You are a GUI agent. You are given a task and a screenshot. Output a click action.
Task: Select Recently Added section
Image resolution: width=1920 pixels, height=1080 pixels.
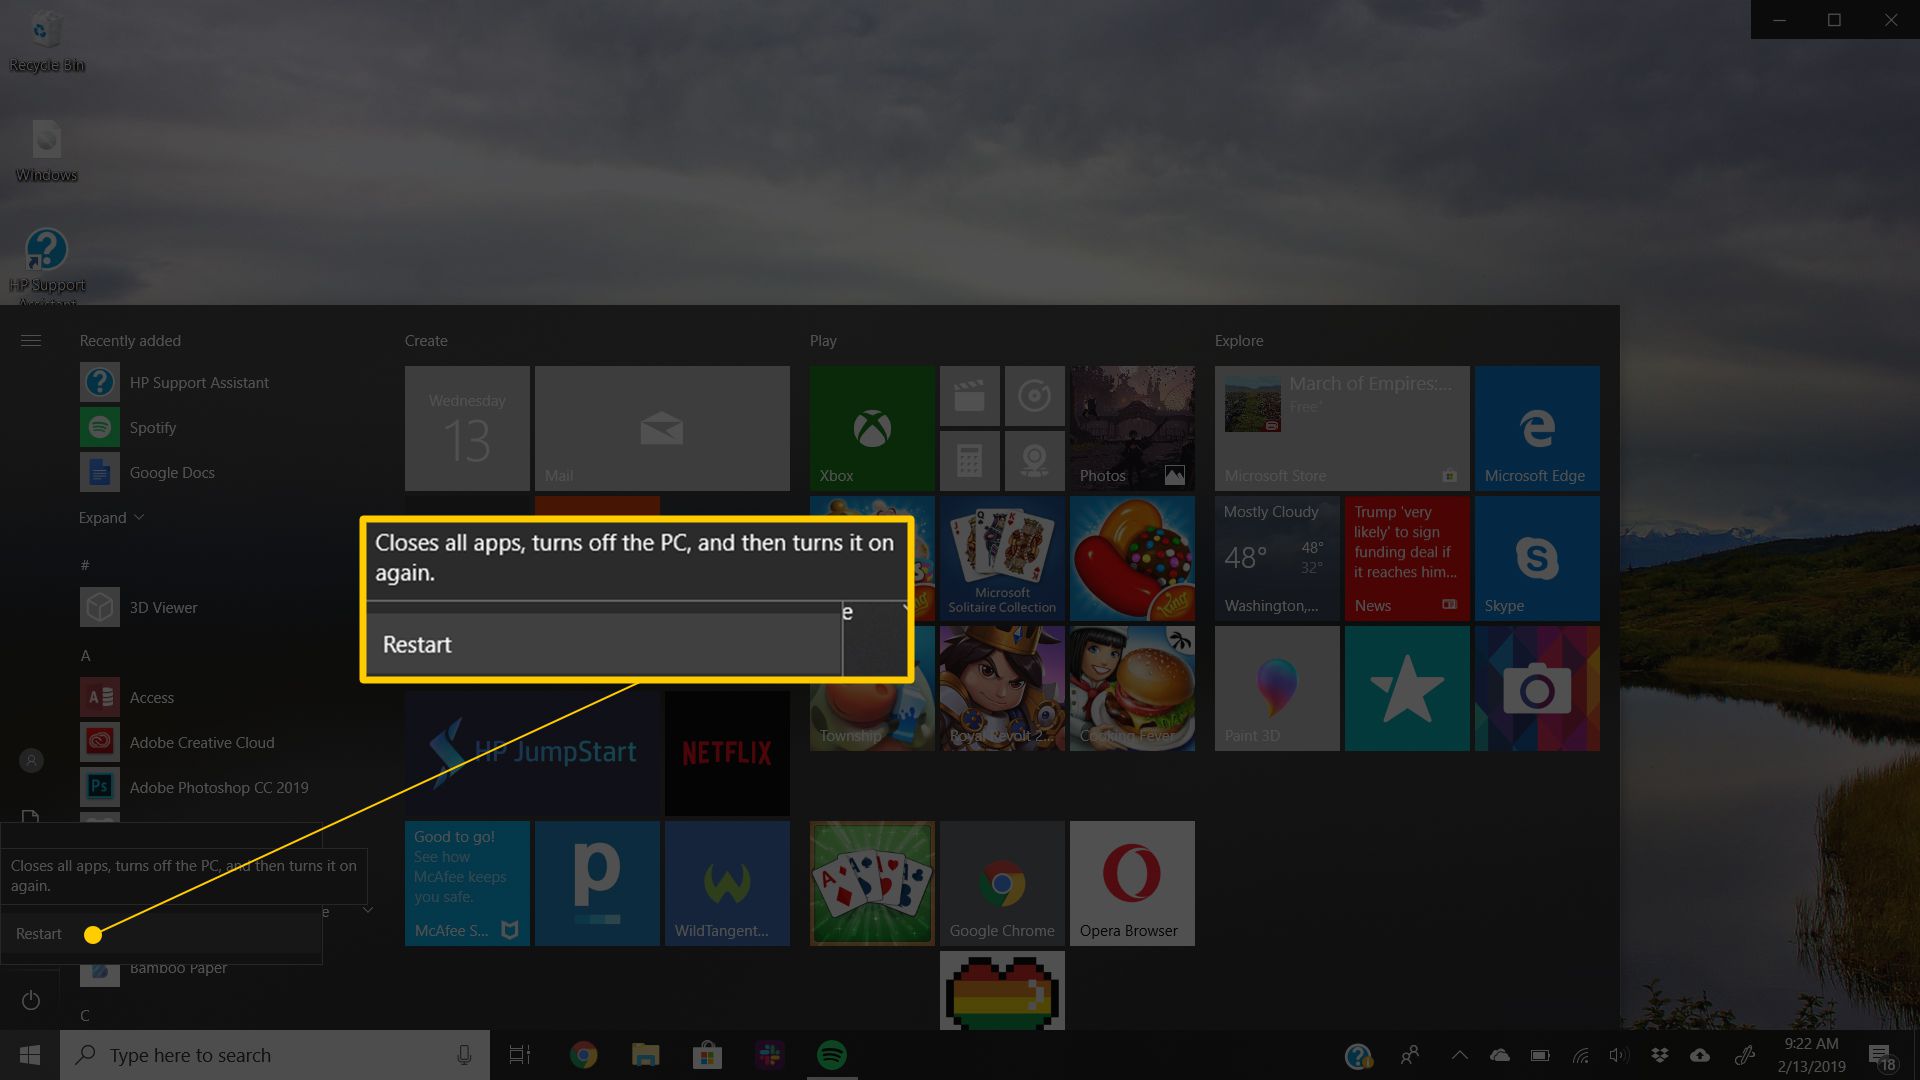(129, 340)
